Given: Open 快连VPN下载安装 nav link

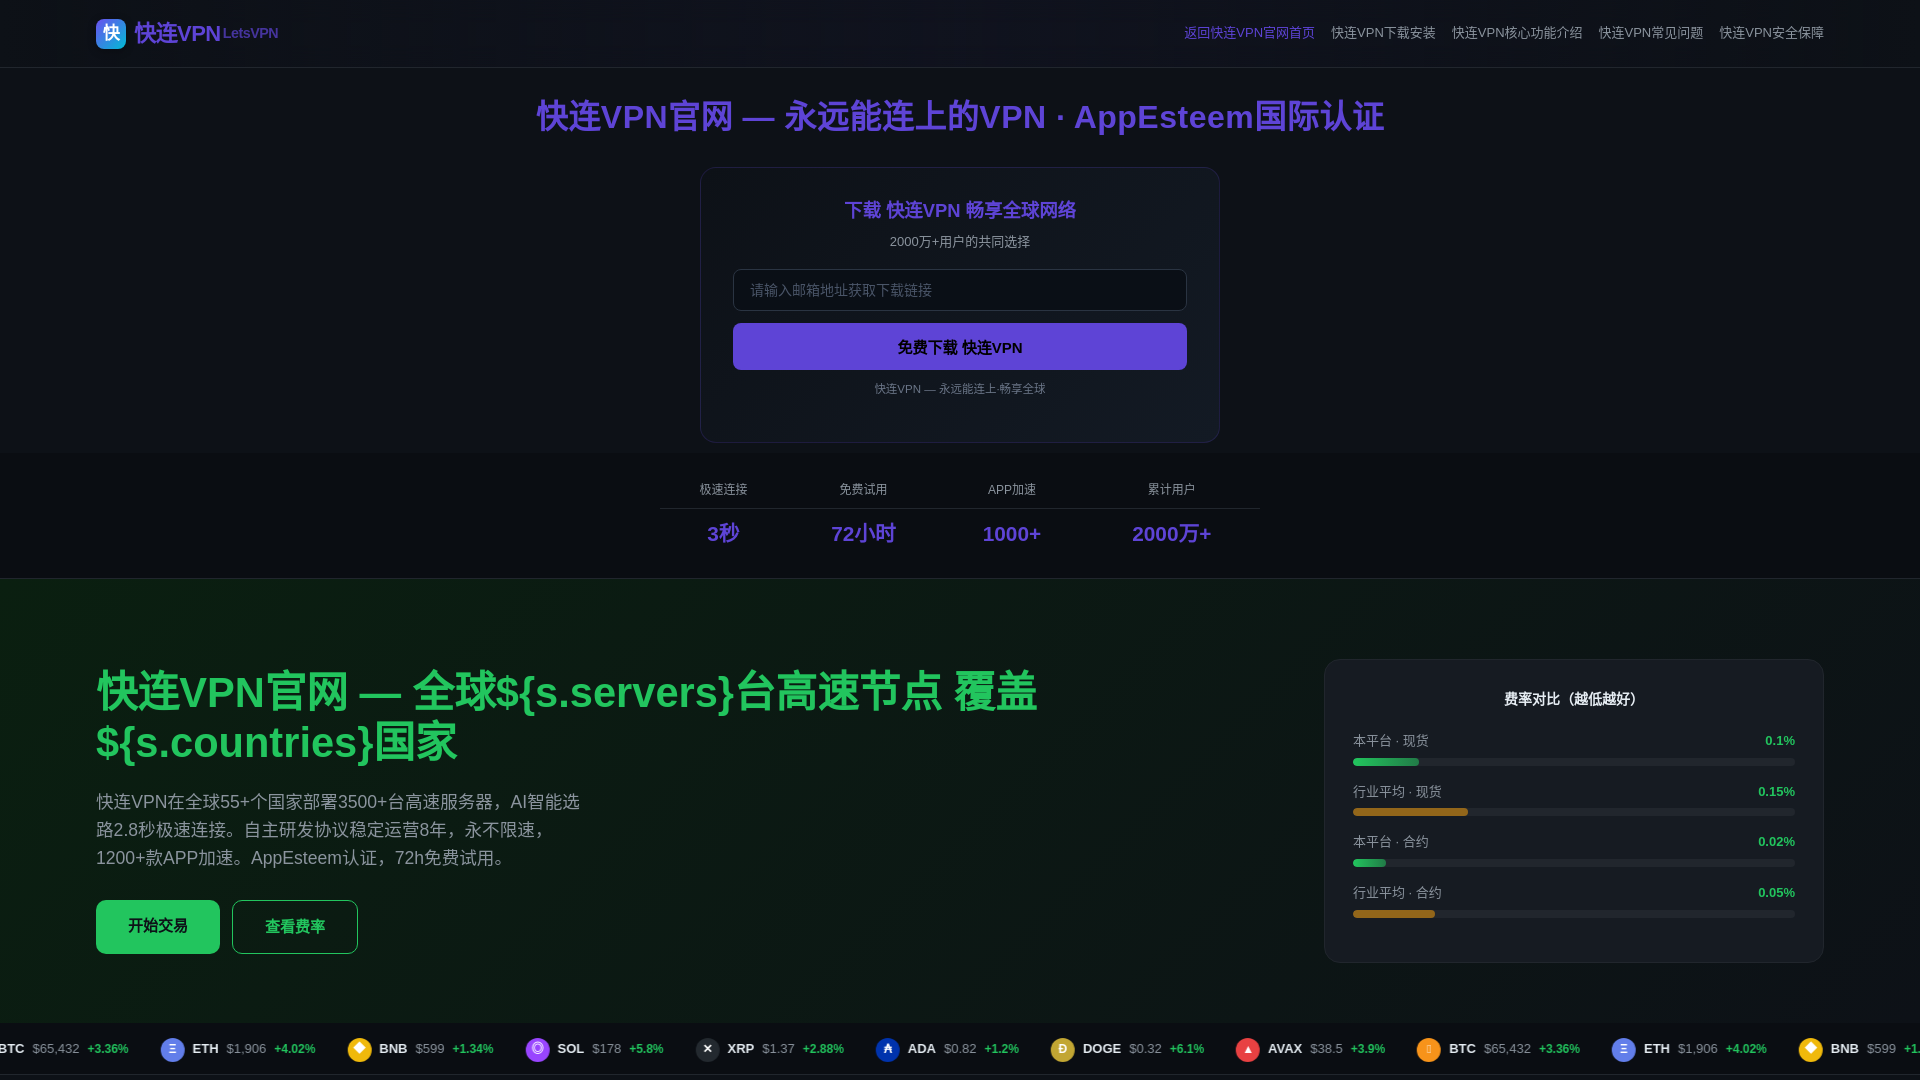Looking at the screenshot, I should pos(1383,33).
